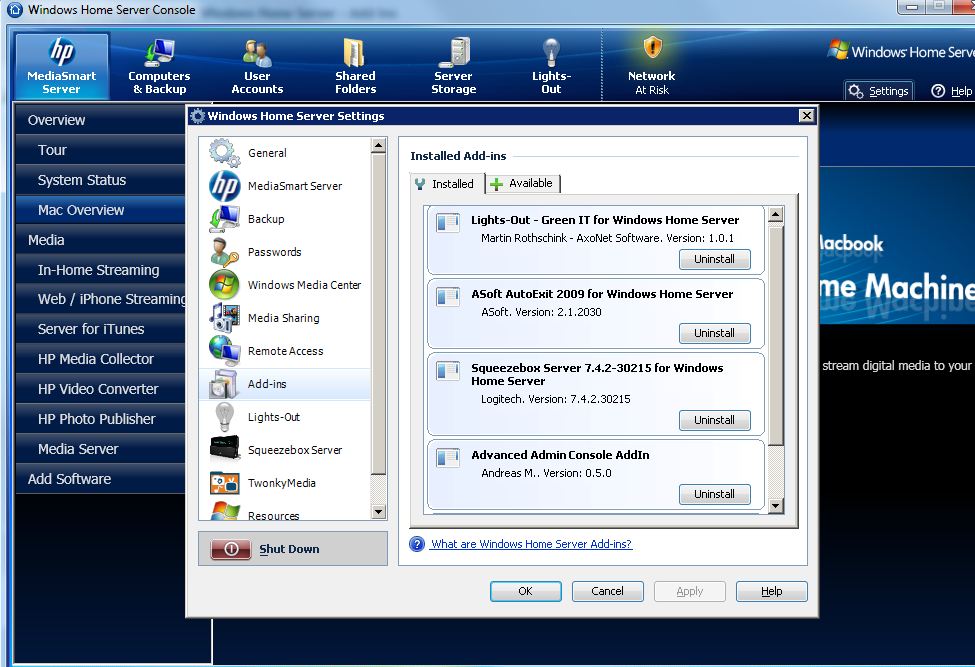Select Mac Overview in sidebar
The height and width of the screenshot is (667, 975).
tap(100, 210)
